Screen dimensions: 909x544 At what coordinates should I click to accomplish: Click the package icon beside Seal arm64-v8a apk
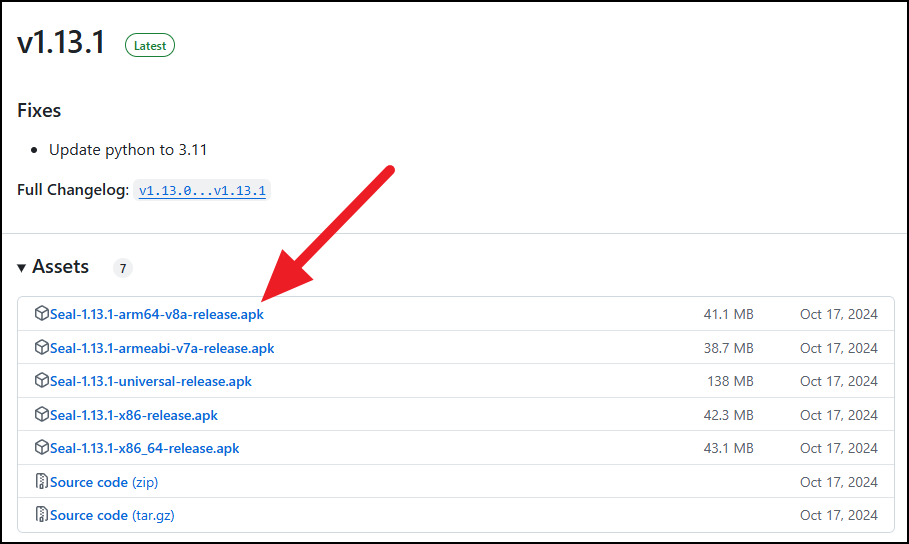click(41, 313)
